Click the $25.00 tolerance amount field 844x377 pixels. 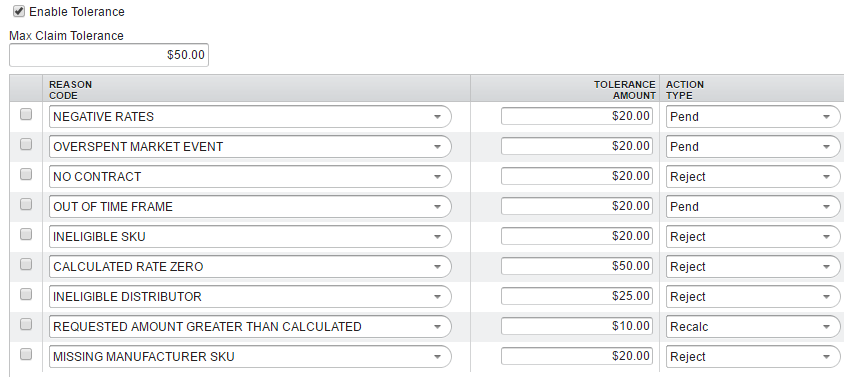coord(577,296)
